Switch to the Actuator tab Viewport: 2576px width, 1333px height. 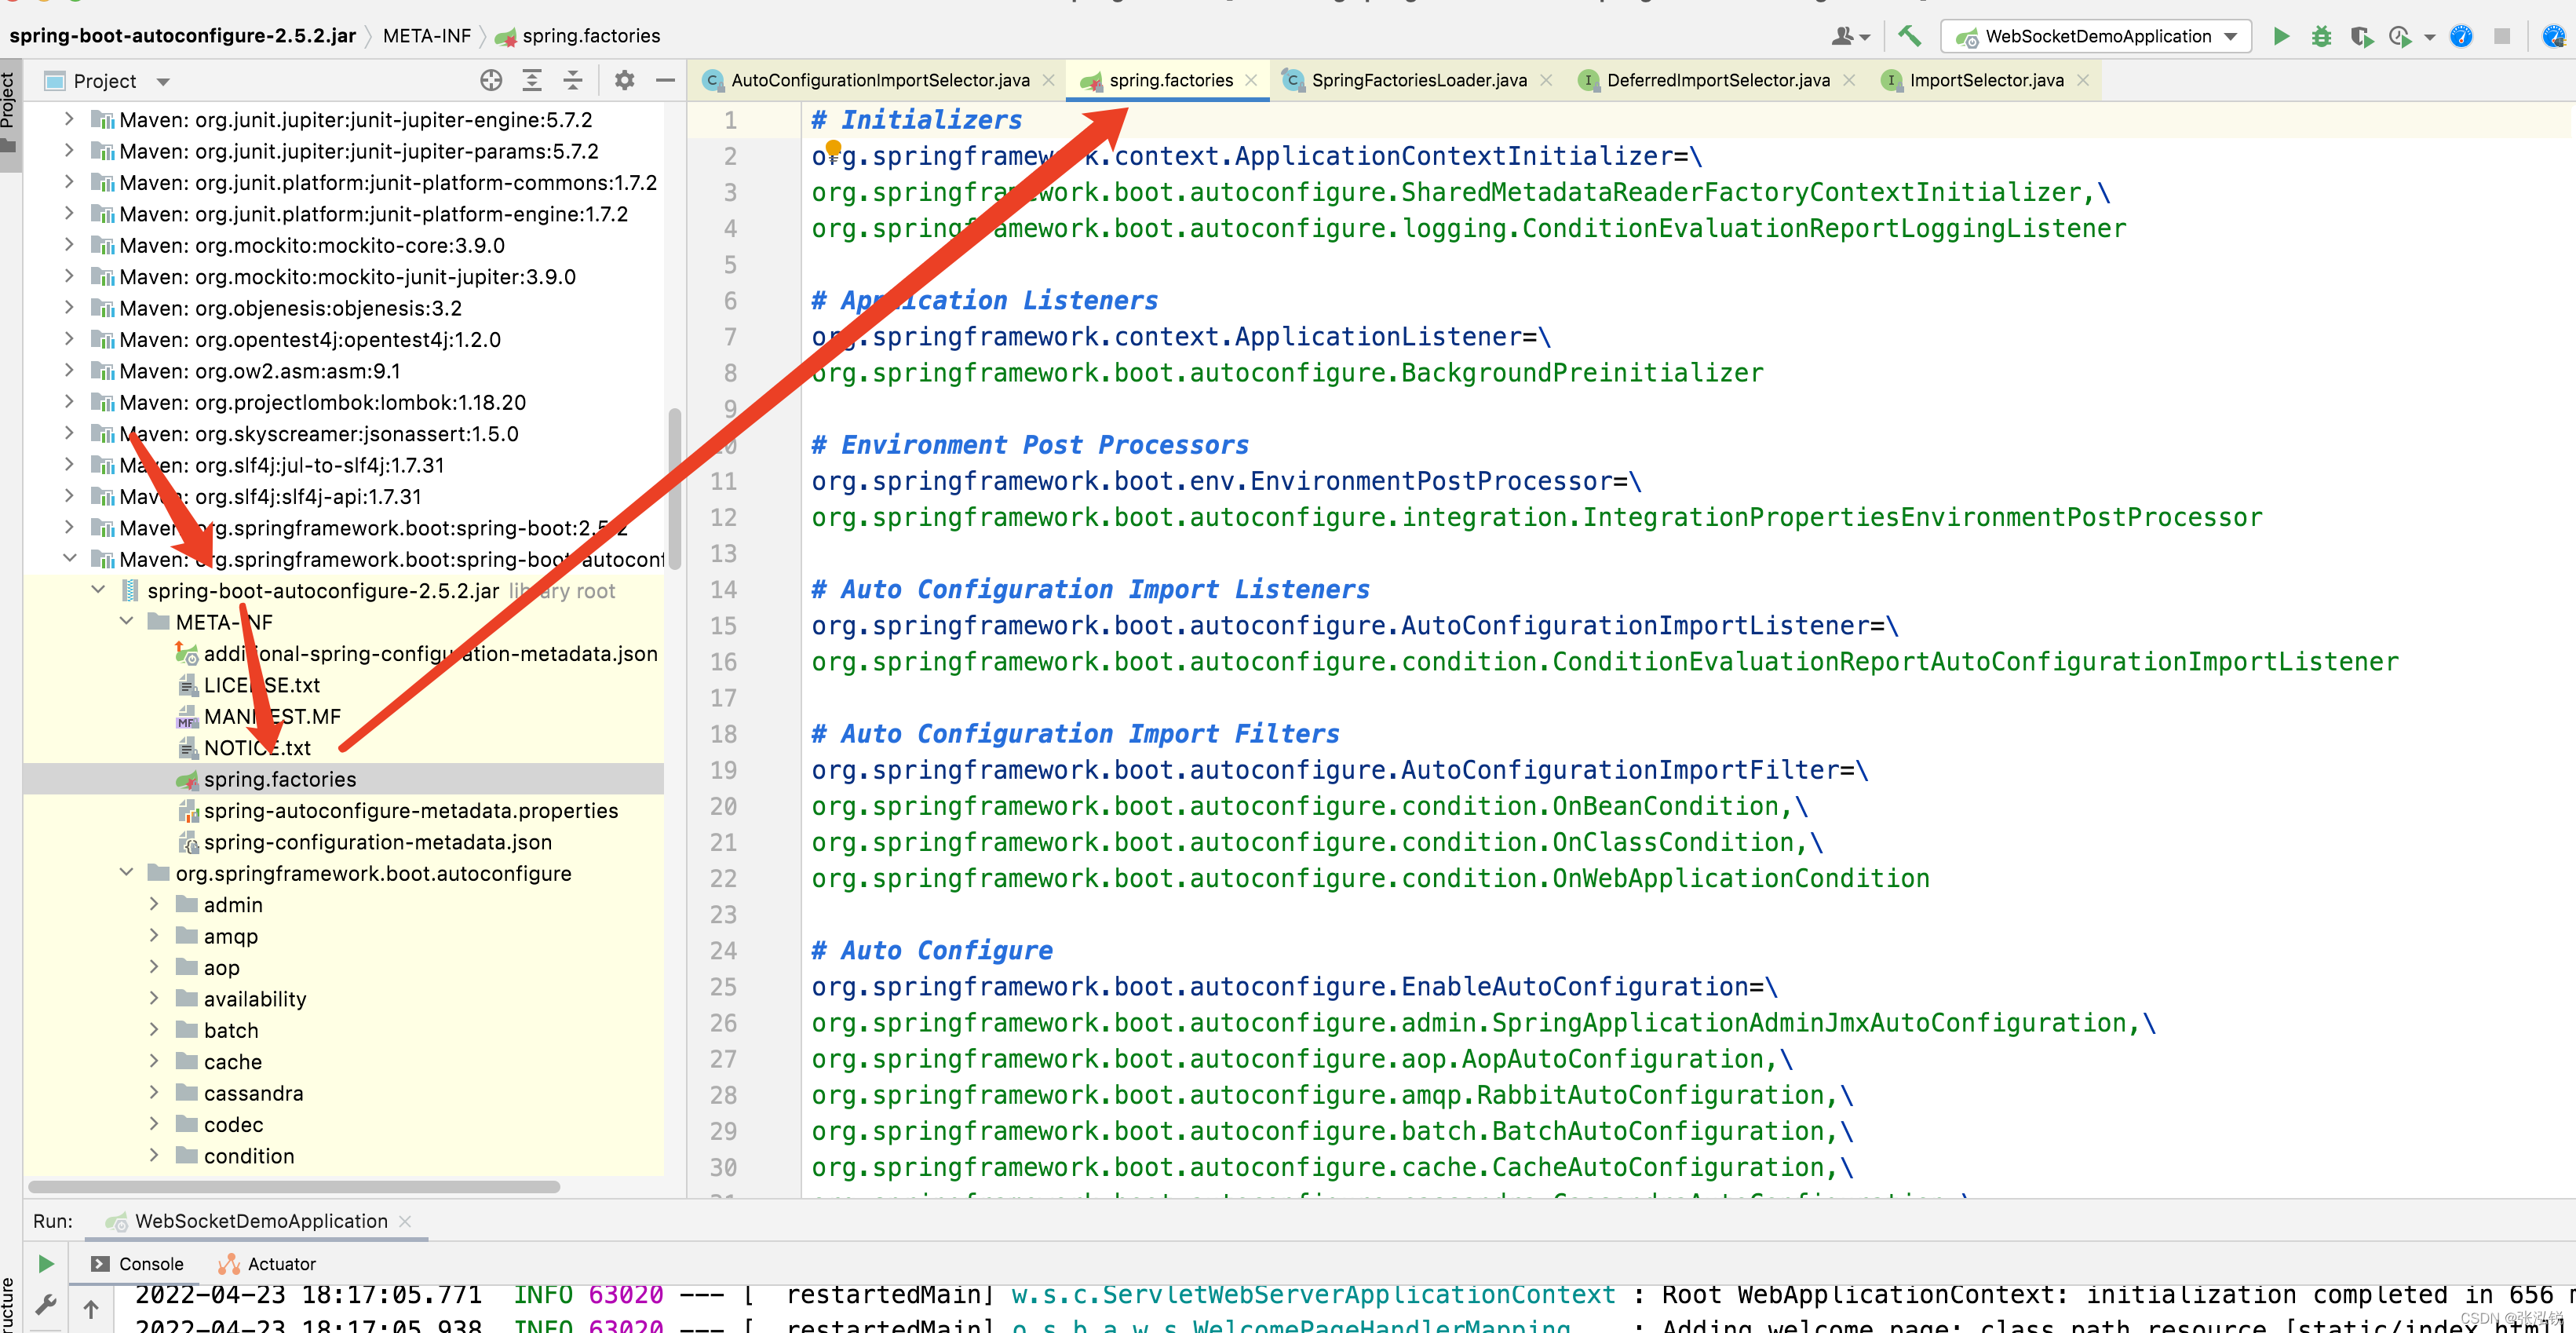click(x=280, y=1264)
